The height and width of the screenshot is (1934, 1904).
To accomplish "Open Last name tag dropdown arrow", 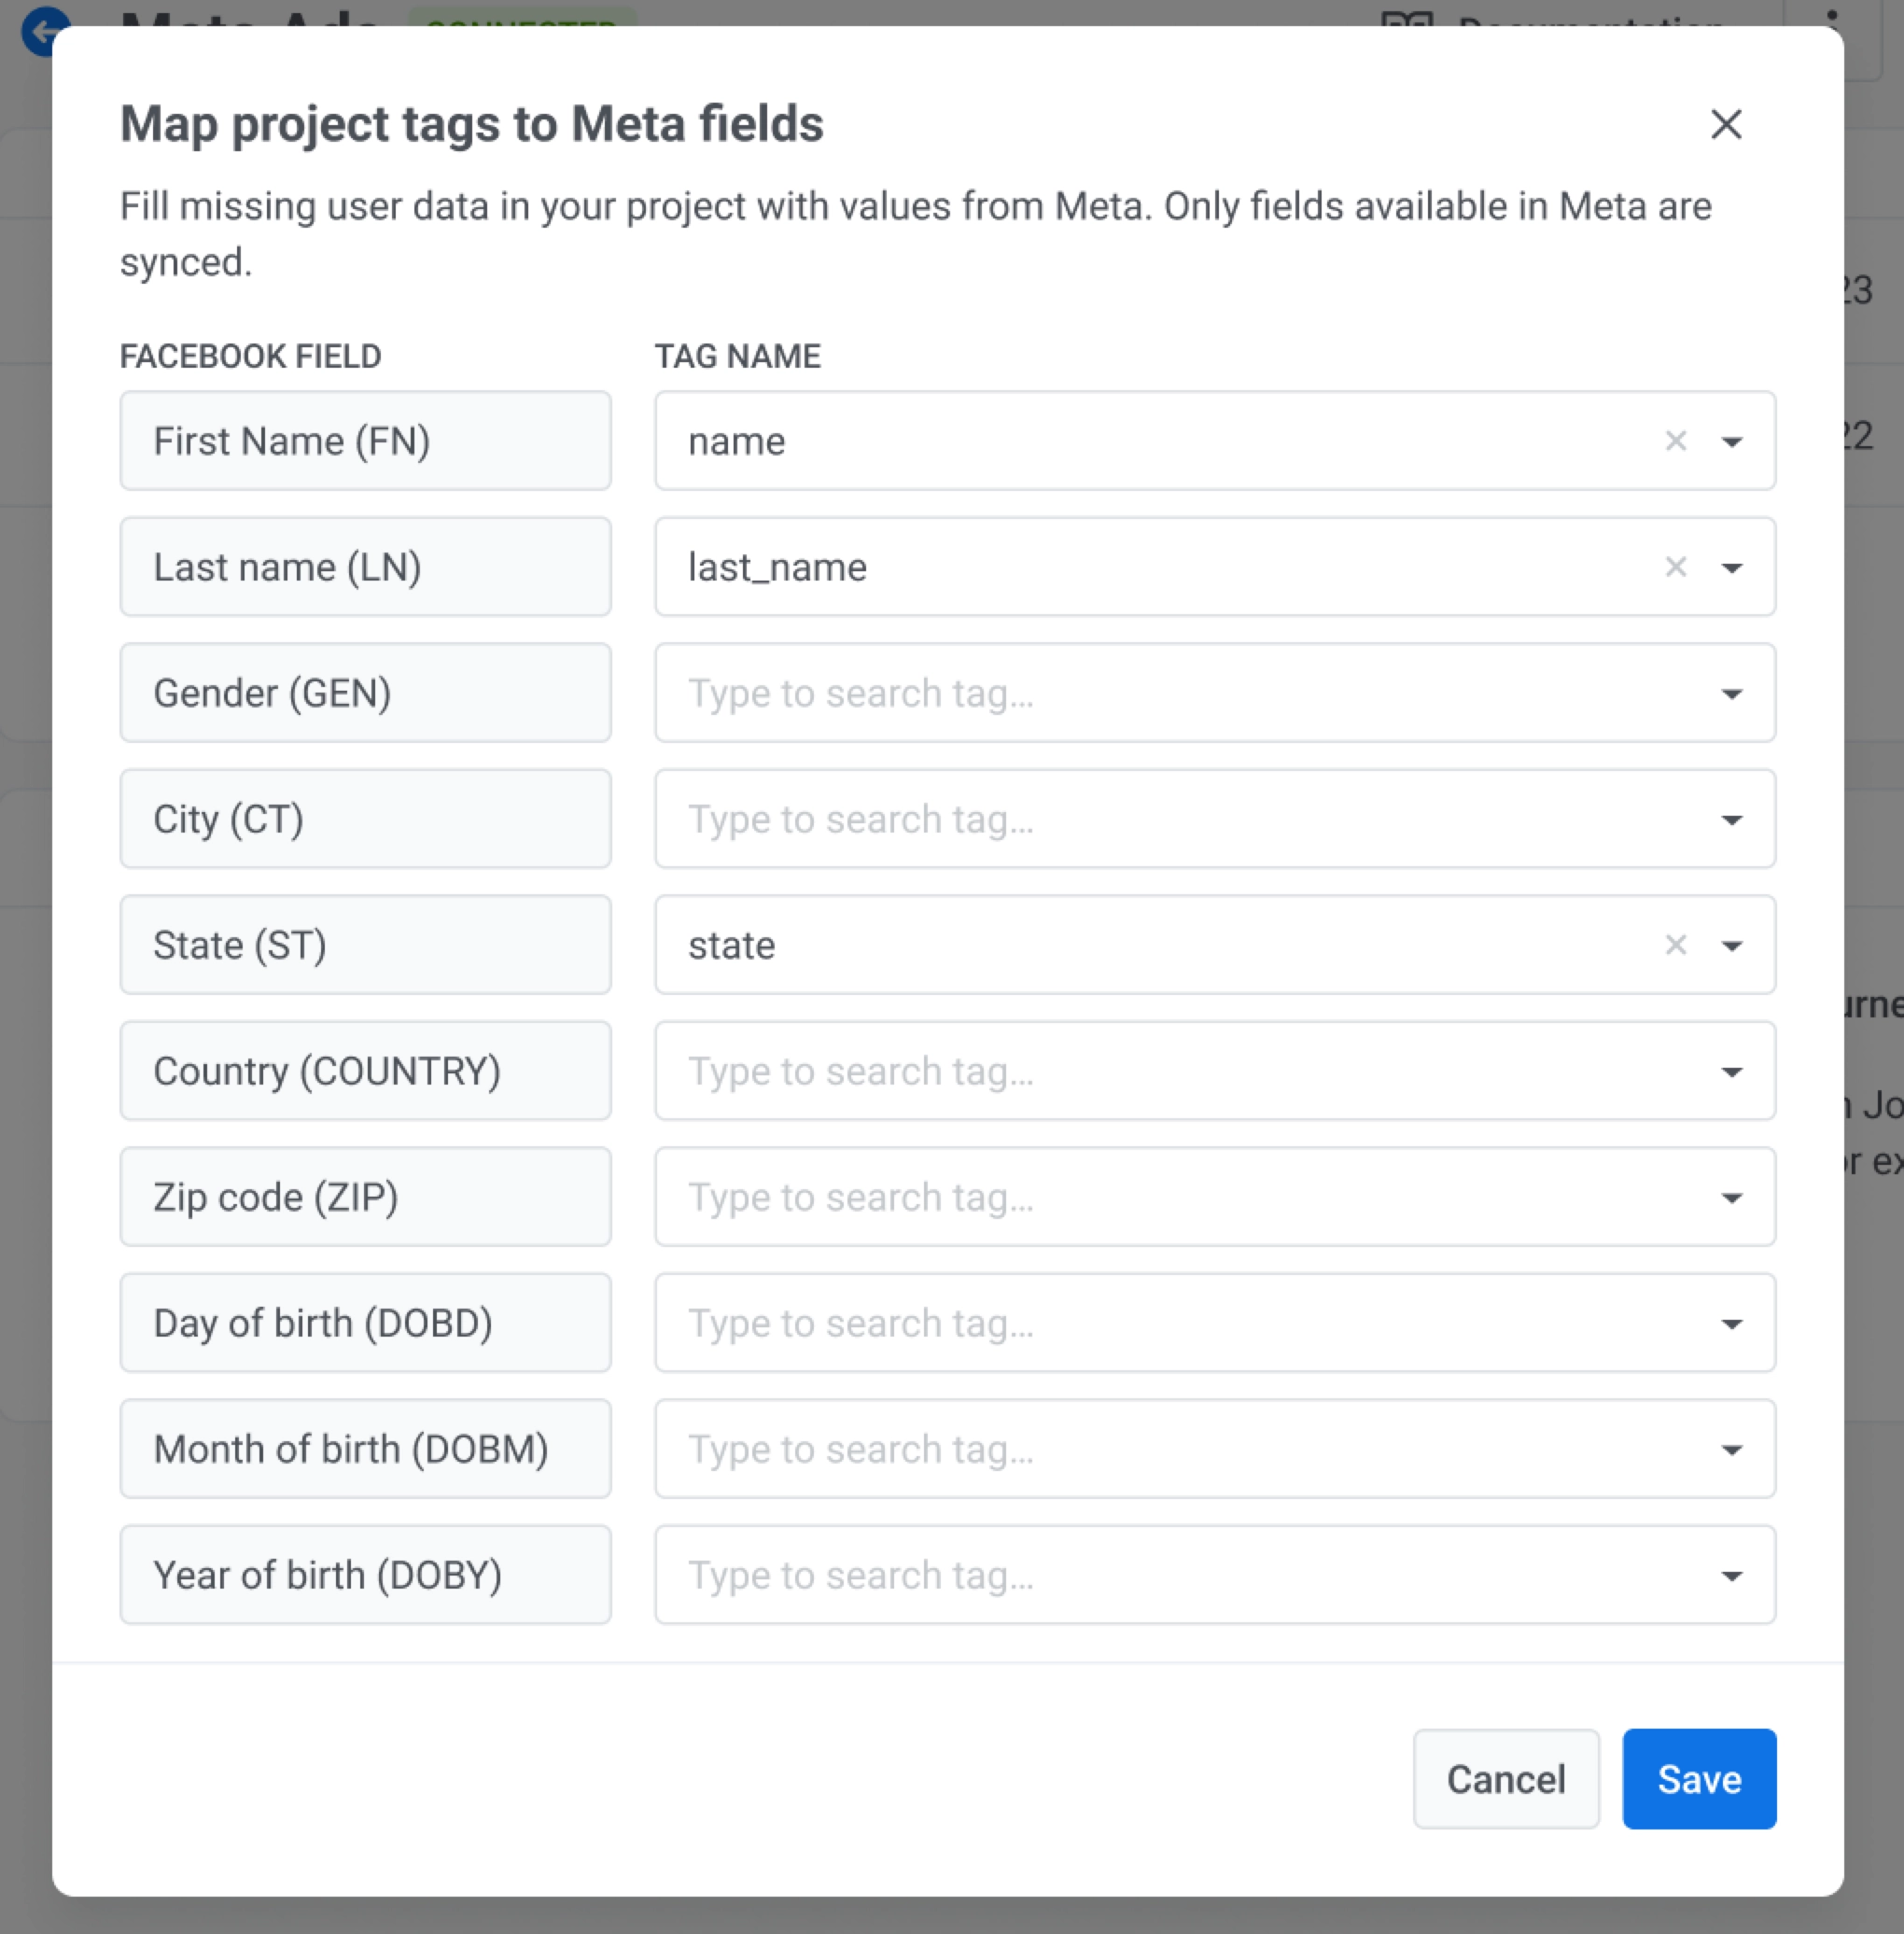I will (1732, 568).
